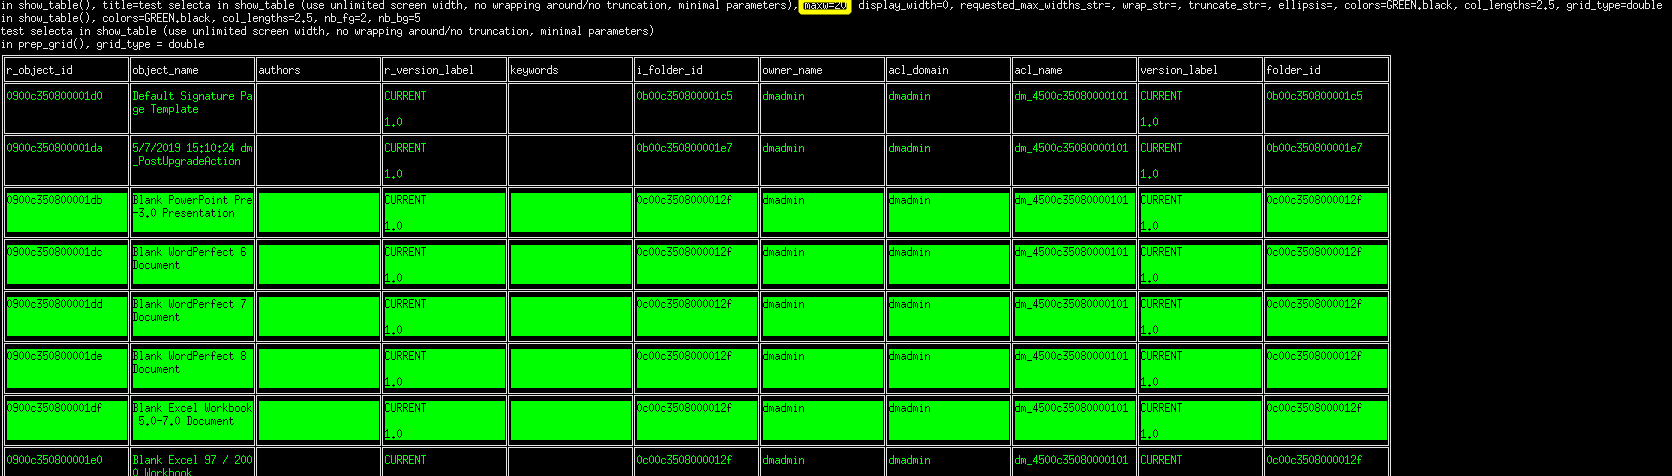Click the highlighted maxw=20 text

825,6
